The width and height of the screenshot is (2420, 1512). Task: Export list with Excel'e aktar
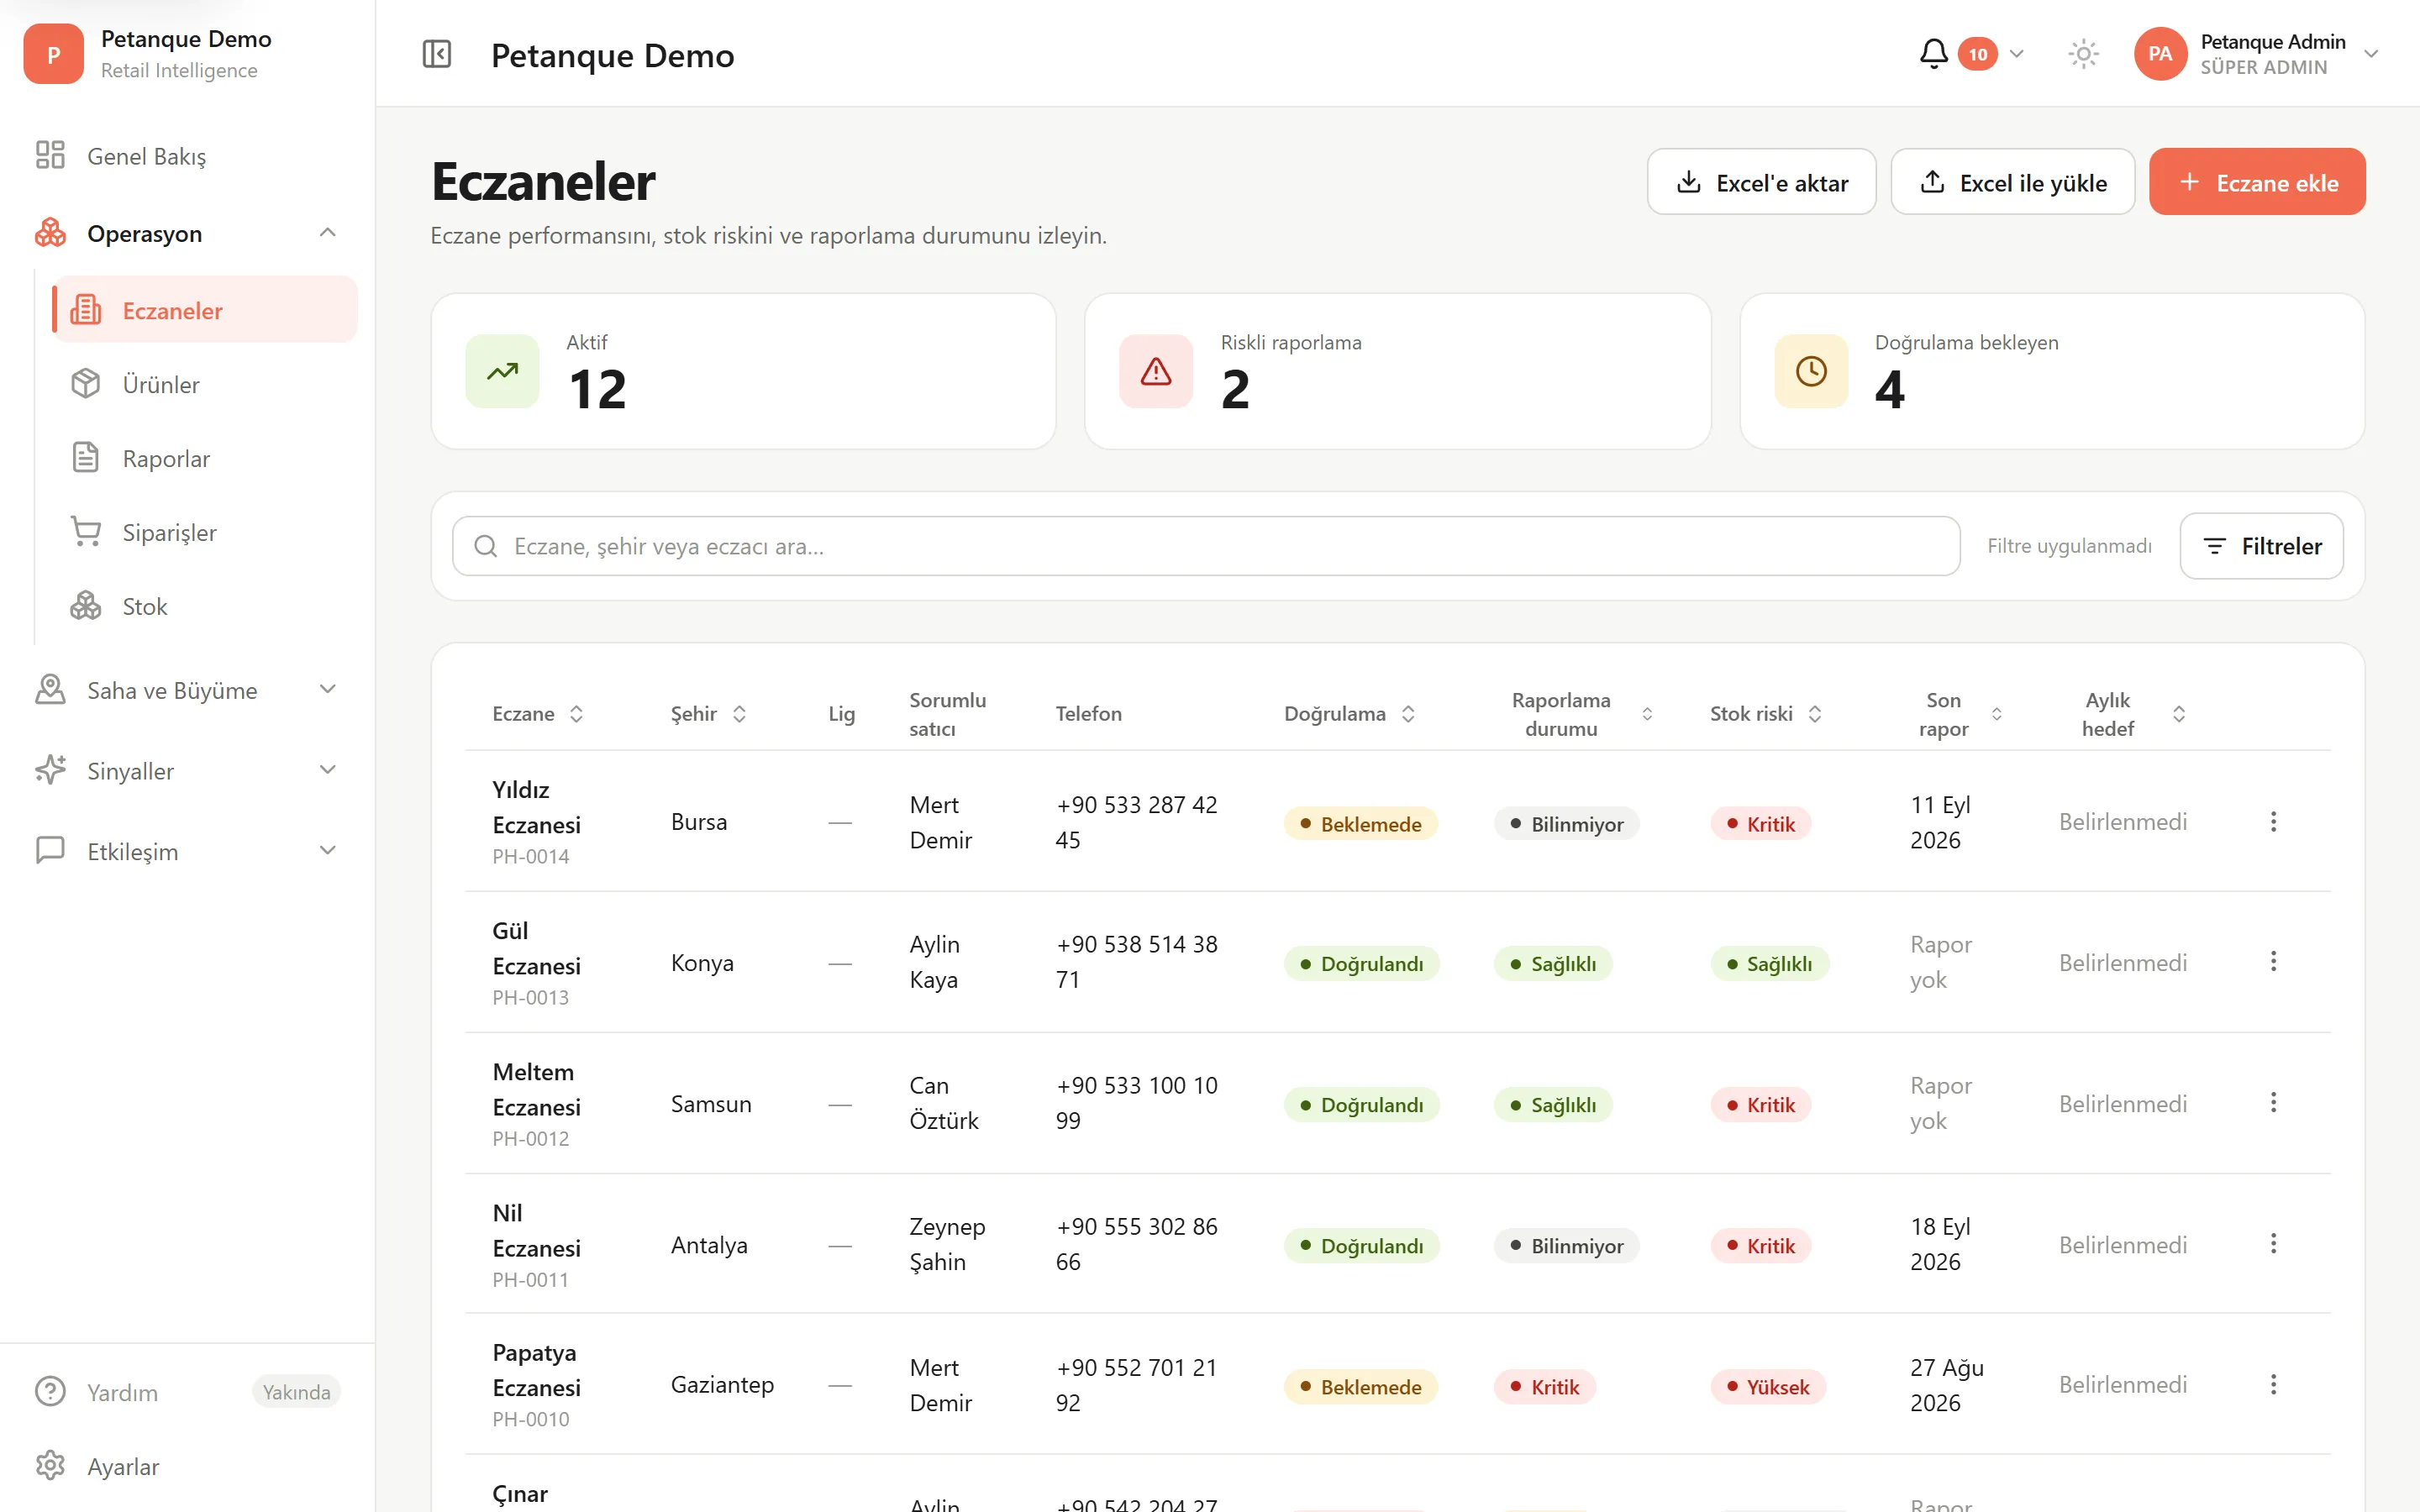[1761, 182]
